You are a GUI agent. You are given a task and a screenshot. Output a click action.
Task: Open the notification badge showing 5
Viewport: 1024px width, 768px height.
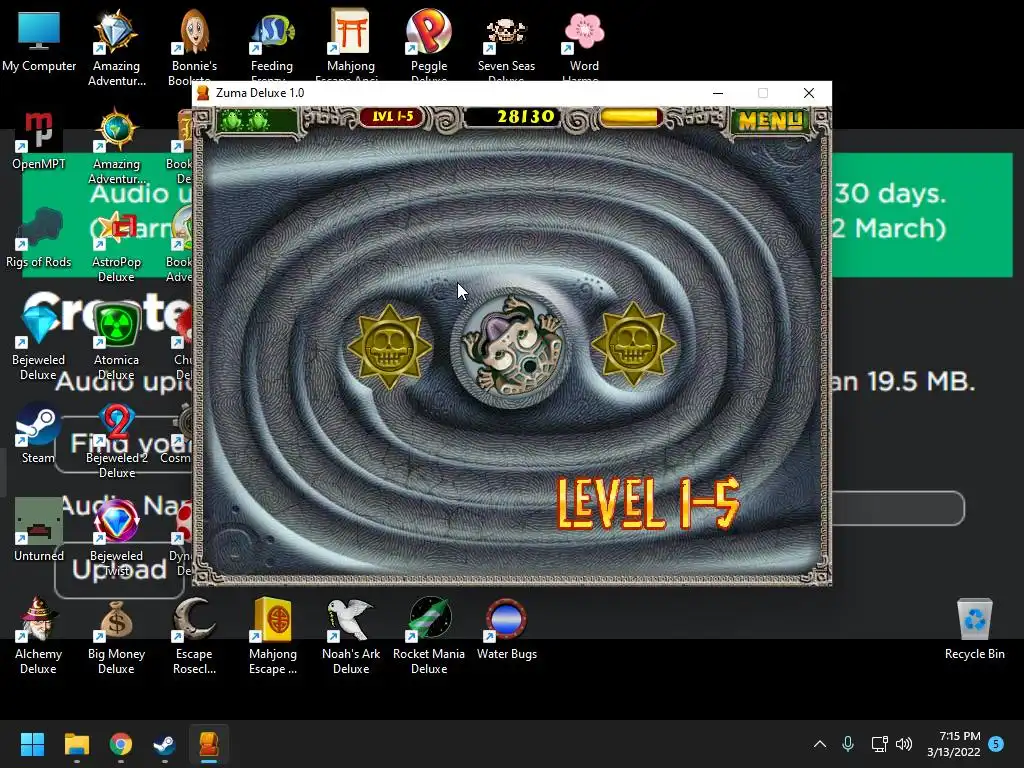pyautogui.click(x=996, y=744)
